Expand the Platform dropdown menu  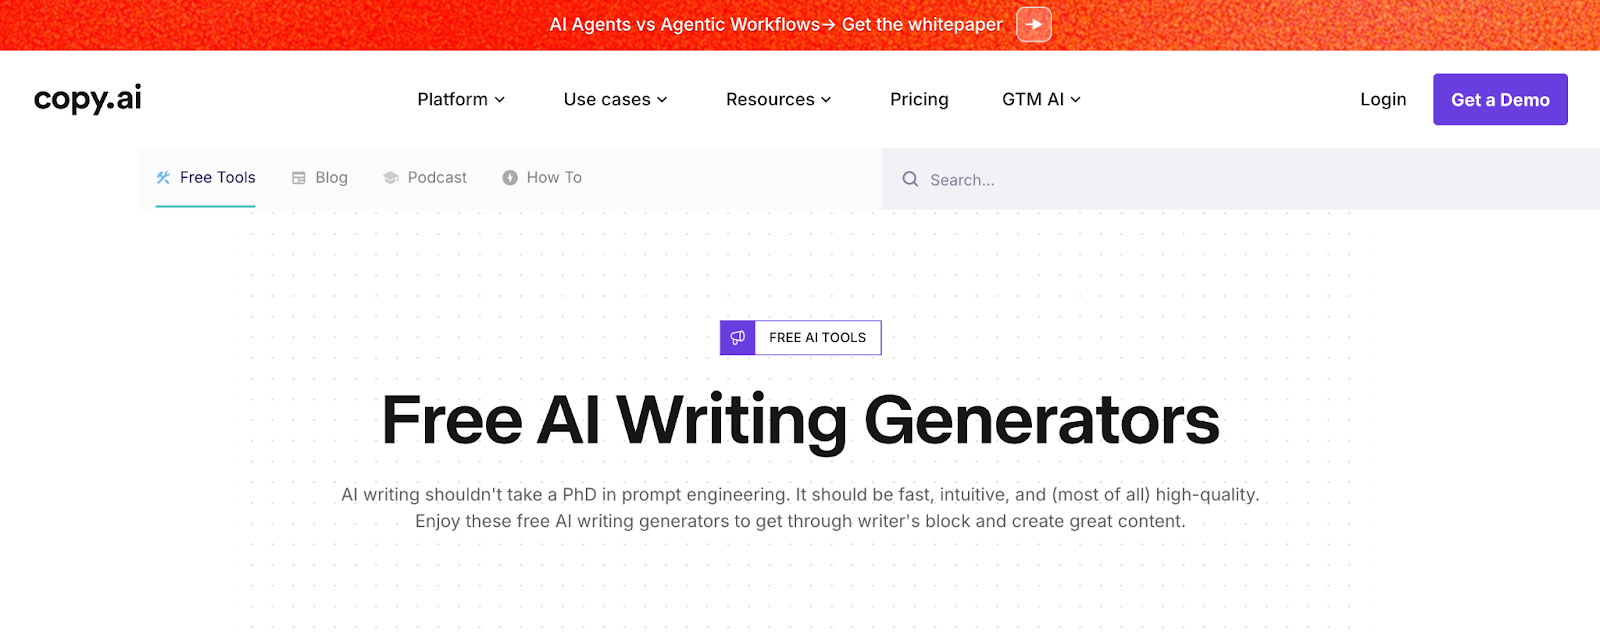(x=461, y=99)
